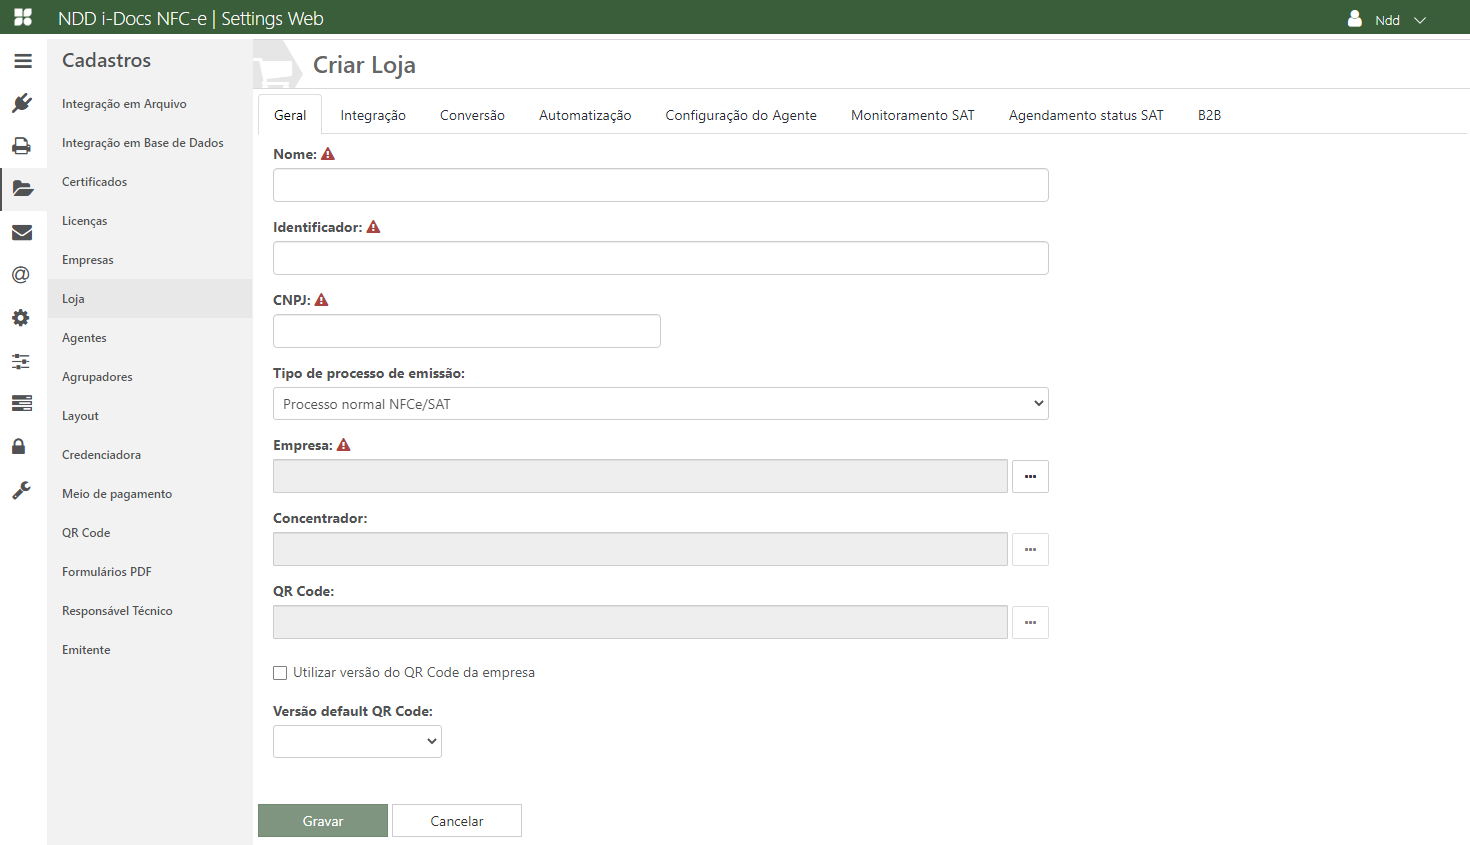Screen dimensions: 1470x845
Task: Open the wrench tools icon
Action: [21, 490]
